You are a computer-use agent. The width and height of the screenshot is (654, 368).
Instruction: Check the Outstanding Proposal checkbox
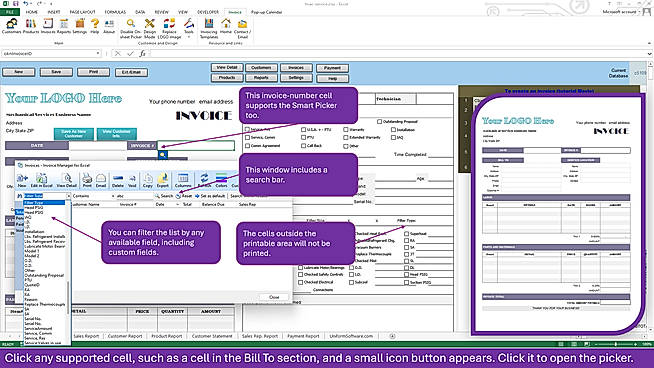(x=379, y=121)
